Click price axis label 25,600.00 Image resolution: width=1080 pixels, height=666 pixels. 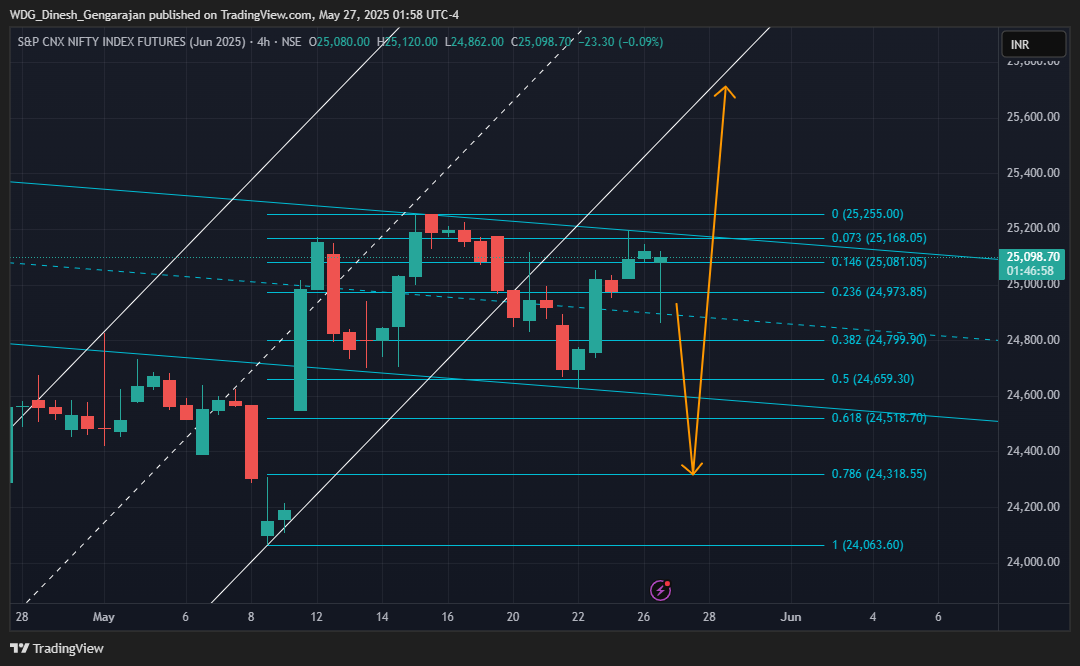coord(1032,117)
